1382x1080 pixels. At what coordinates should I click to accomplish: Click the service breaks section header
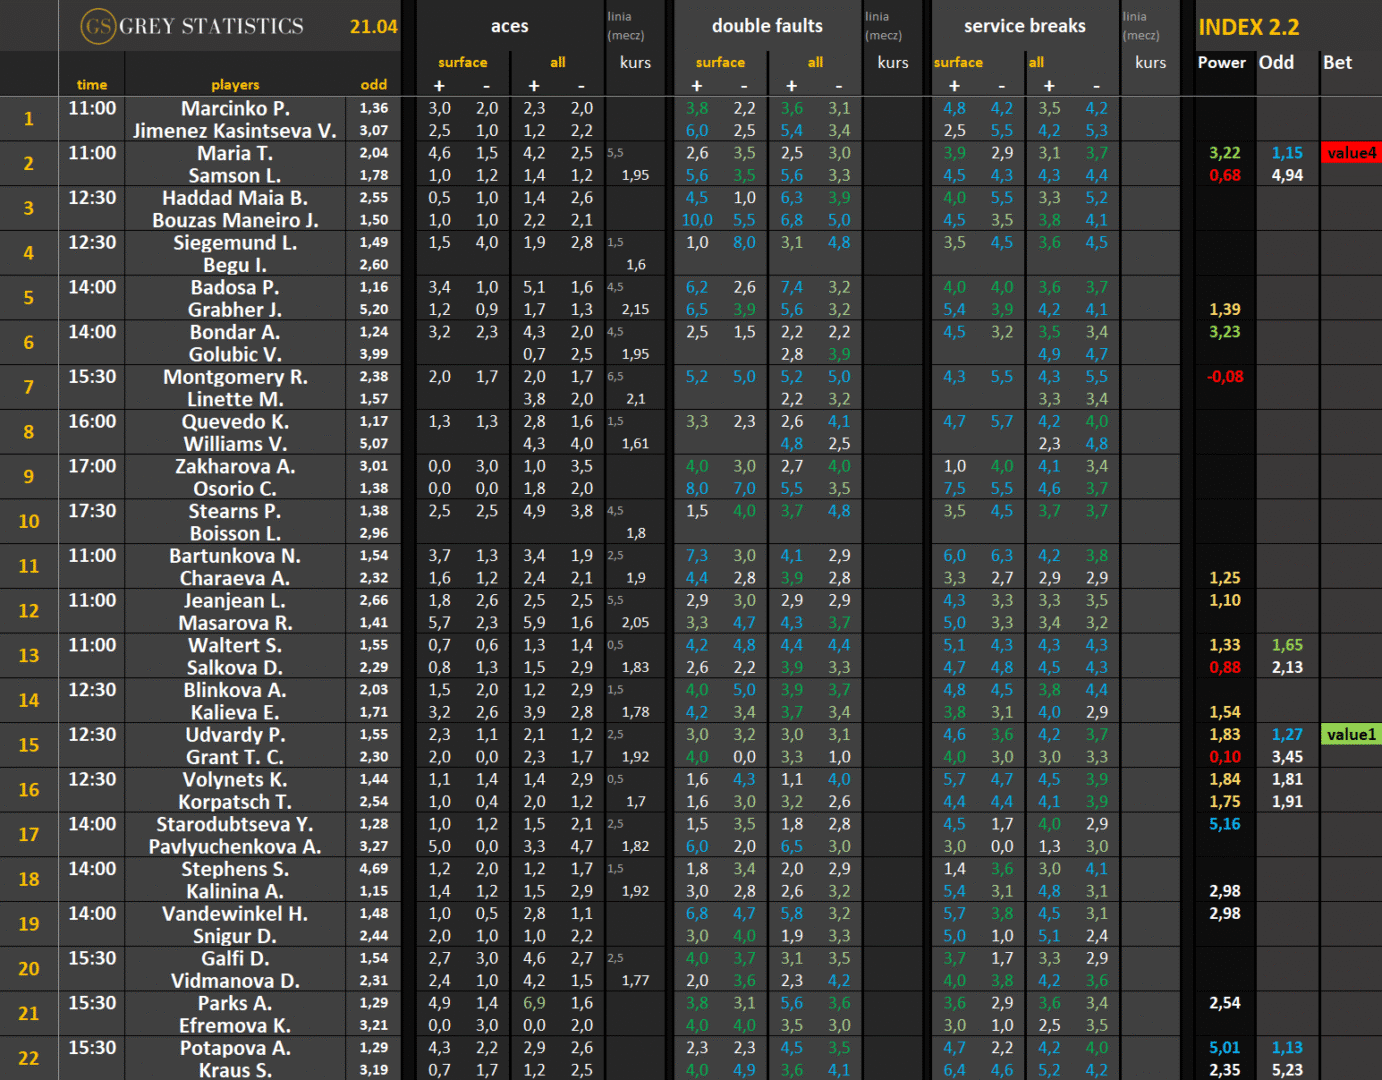coord(1024,26)
